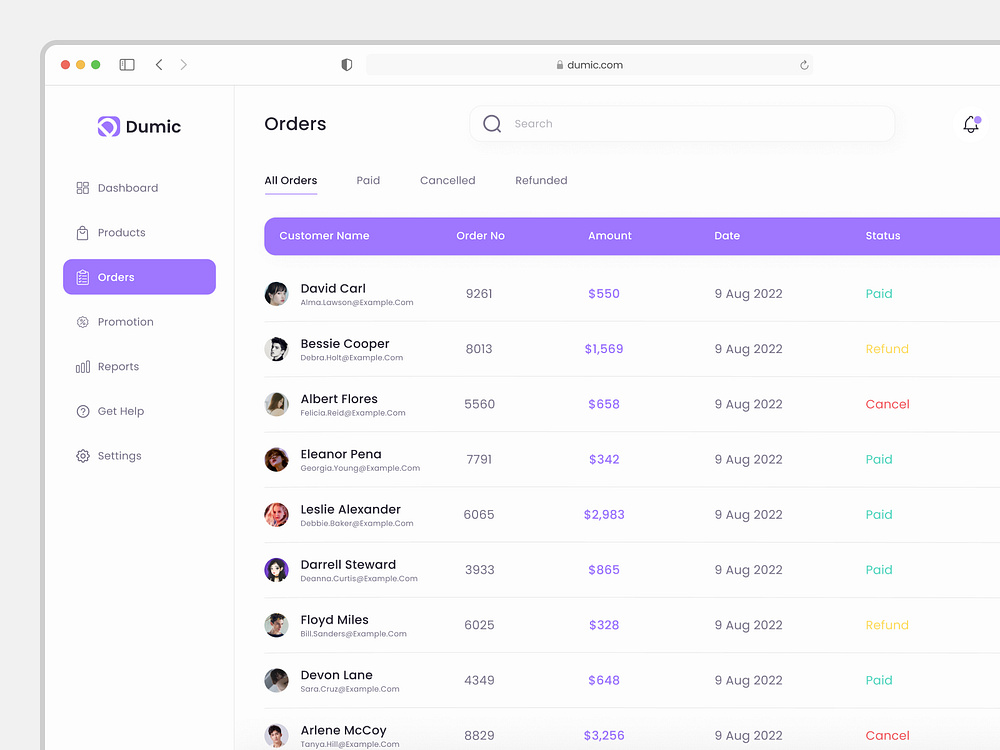
Task: Open the Refunded tab
Action: pos(541,181)
